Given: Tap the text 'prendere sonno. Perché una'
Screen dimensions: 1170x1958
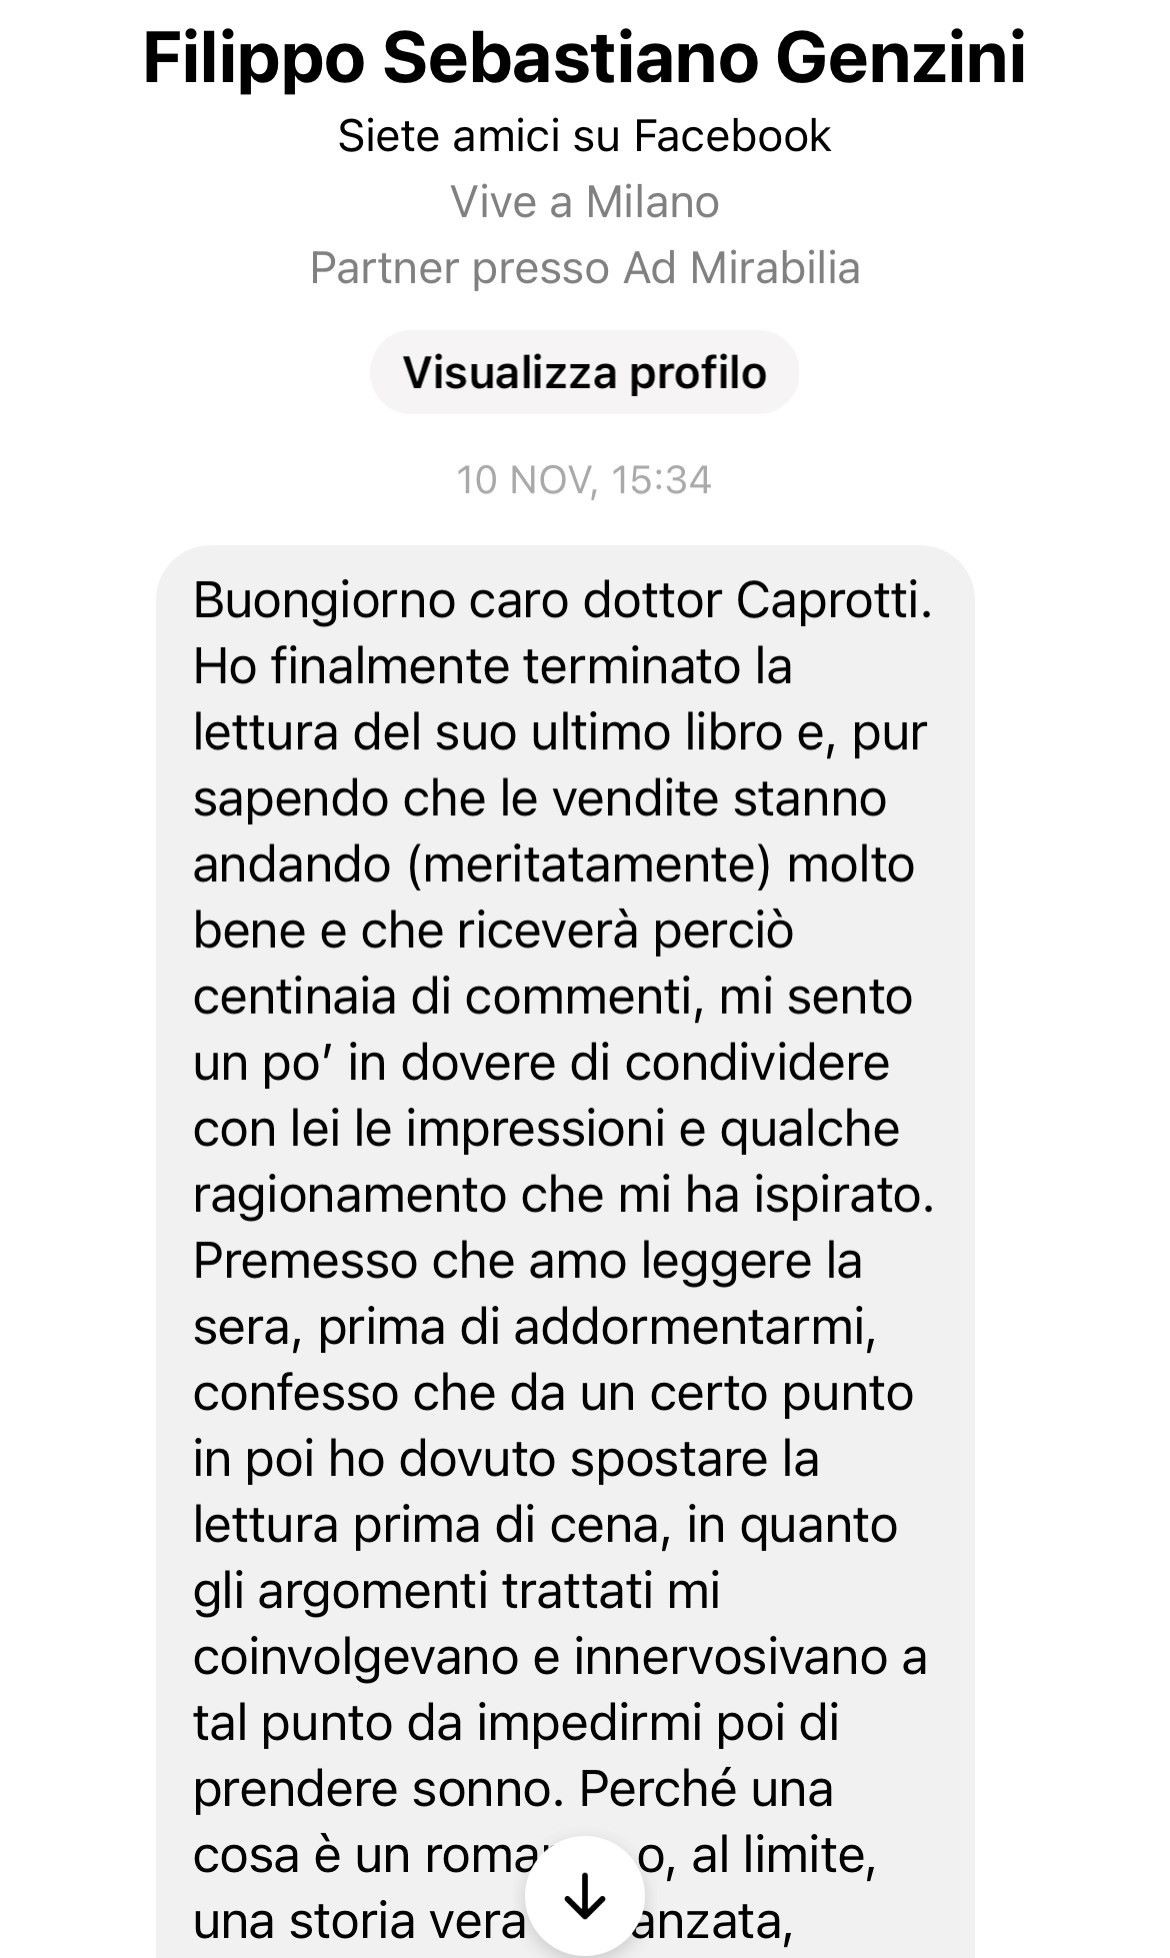Looking at the screenshot, I should coord(513,1790).
